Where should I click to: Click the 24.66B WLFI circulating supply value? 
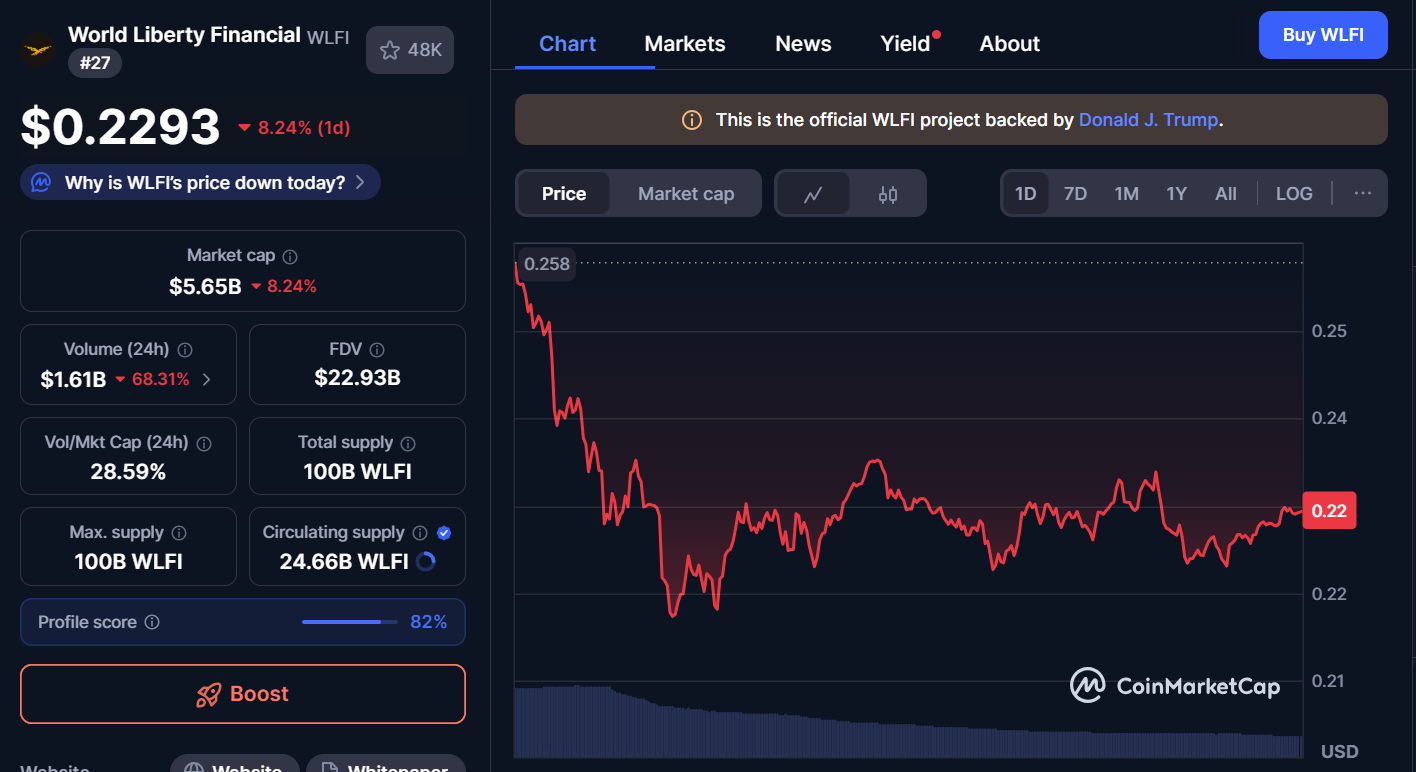tap(343, 562)
